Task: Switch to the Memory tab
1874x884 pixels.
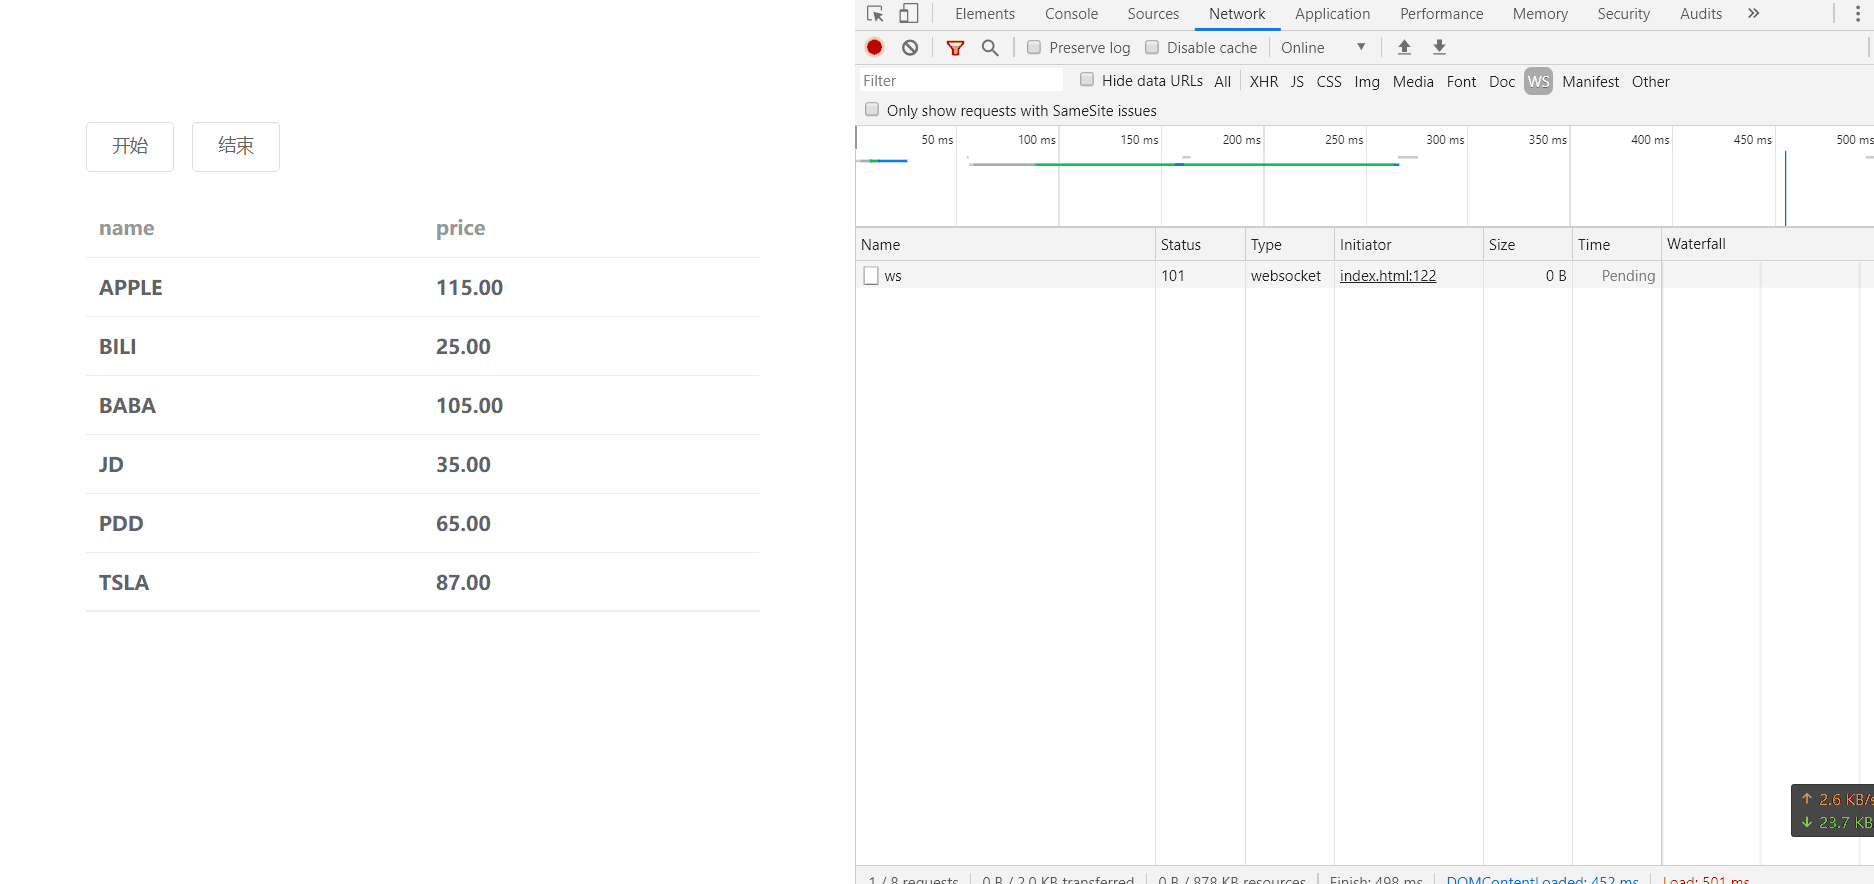Action: 1540,14
